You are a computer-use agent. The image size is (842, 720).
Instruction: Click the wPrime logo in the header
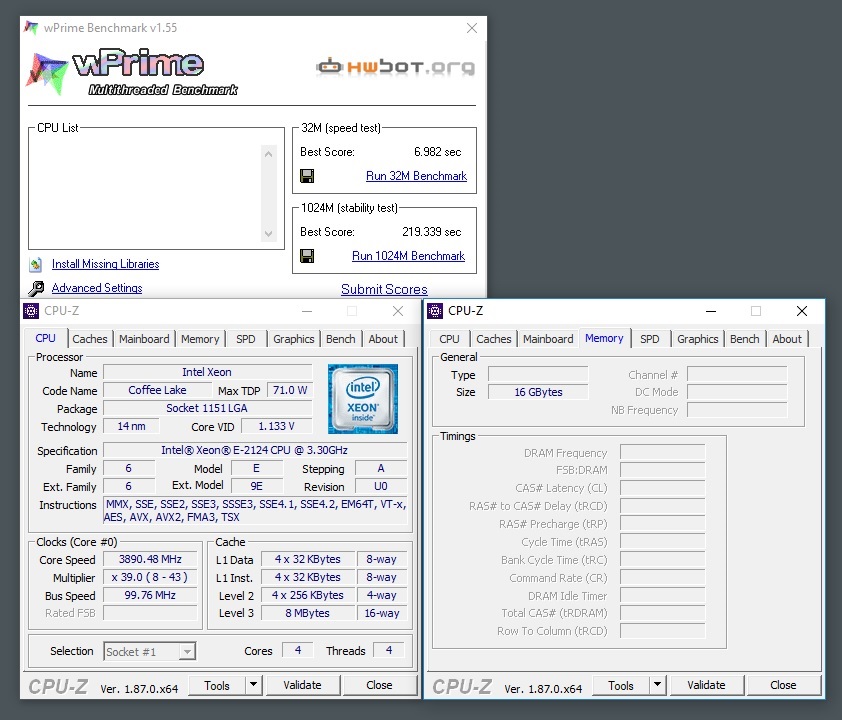(x=133, y=72)
